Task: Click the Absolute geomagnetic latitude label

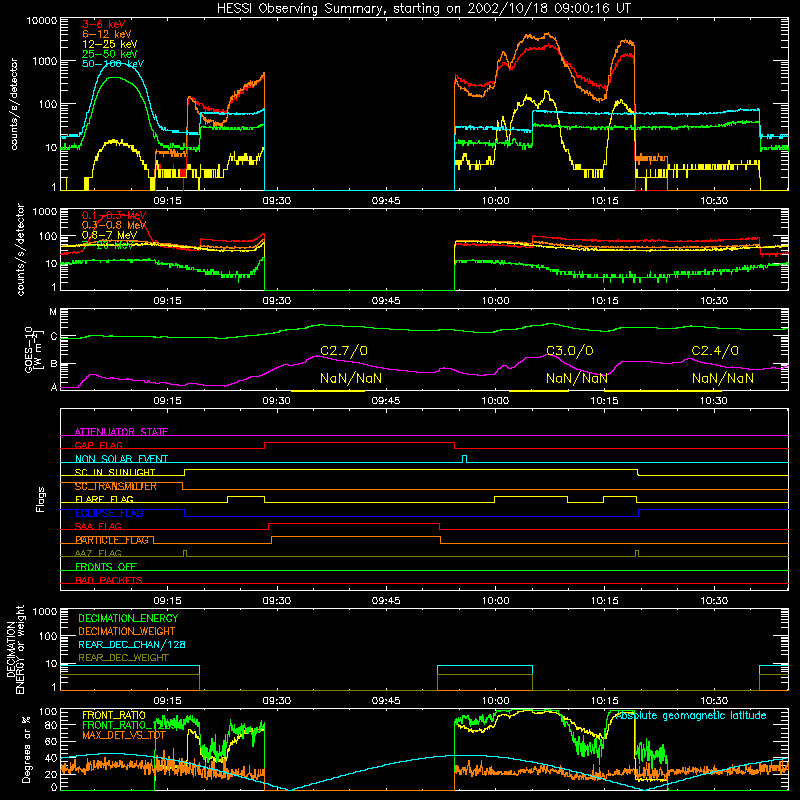Action: coord(691,715)
